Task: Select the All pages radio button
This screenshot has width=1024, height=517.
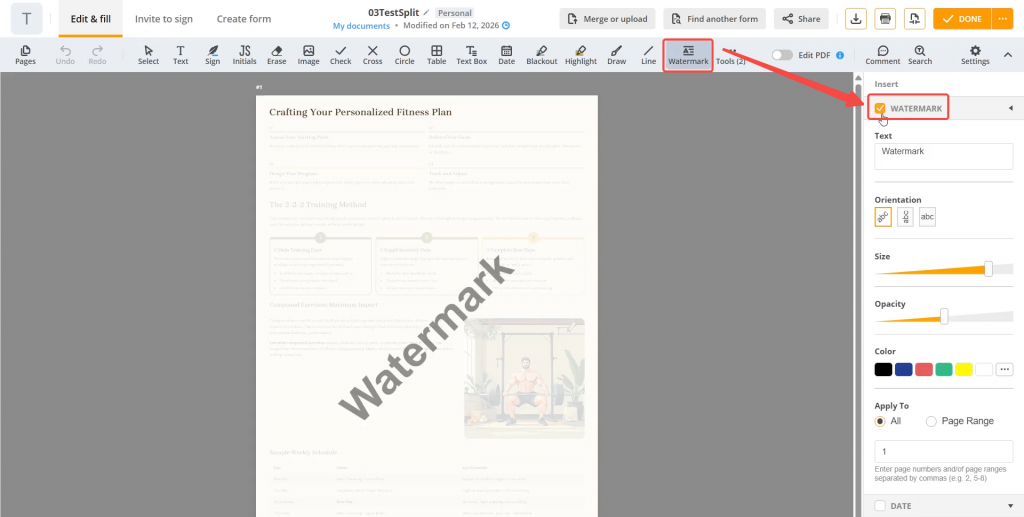Action: coord(880,421)
